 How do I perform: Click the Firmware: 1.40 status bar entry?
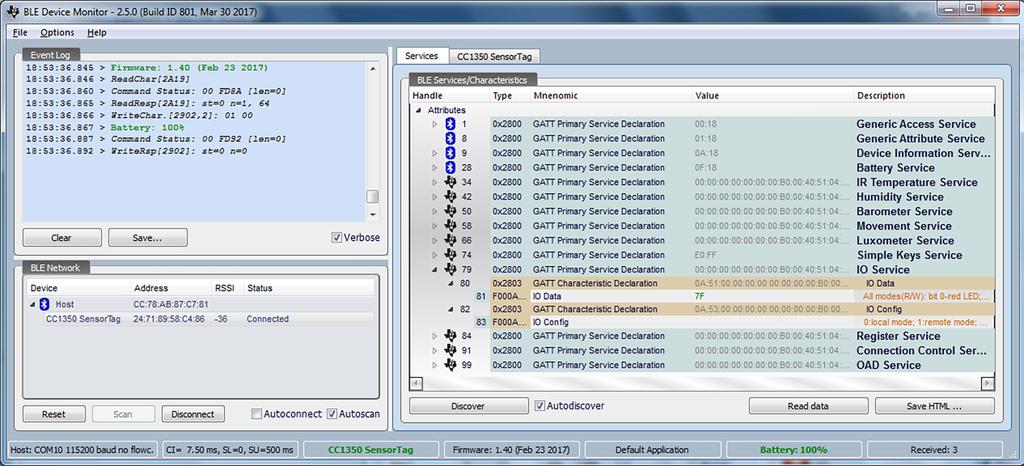click(x=511, y=450)
